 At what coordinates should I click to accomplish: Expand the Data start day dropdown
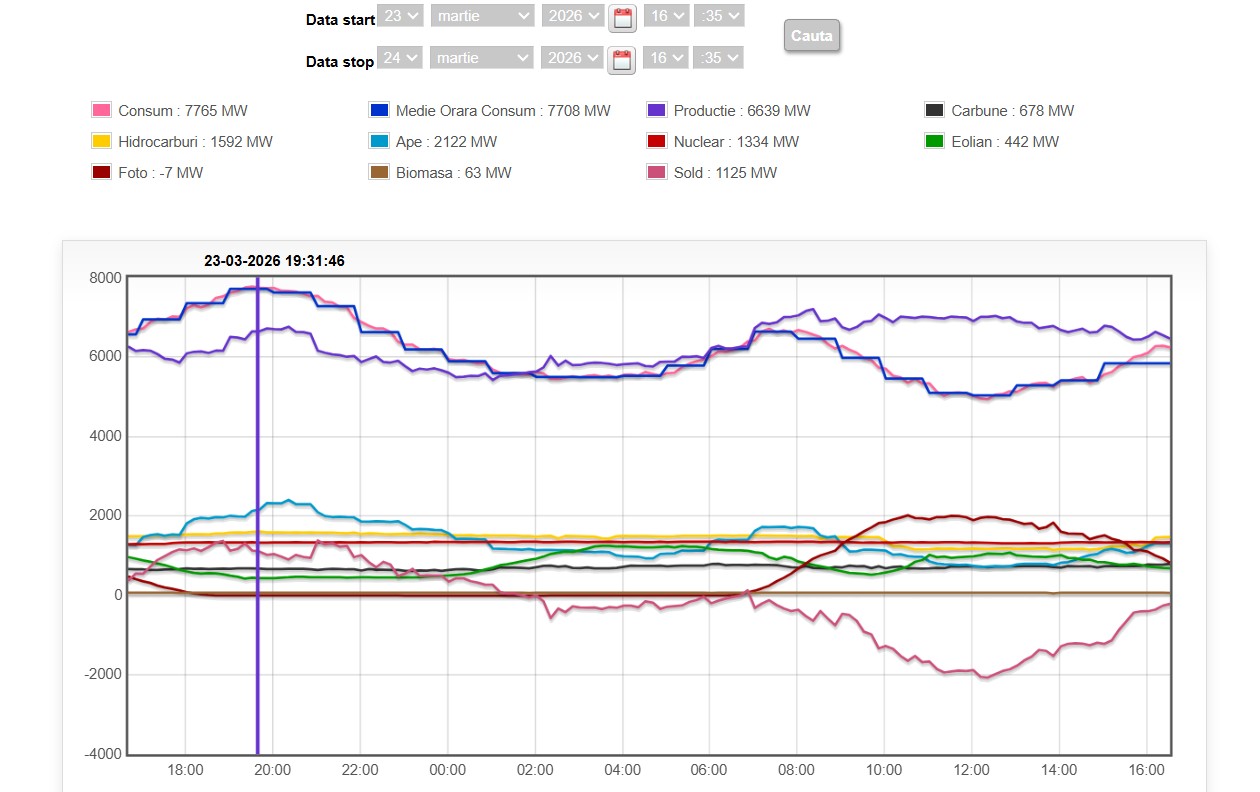point(400,16)
